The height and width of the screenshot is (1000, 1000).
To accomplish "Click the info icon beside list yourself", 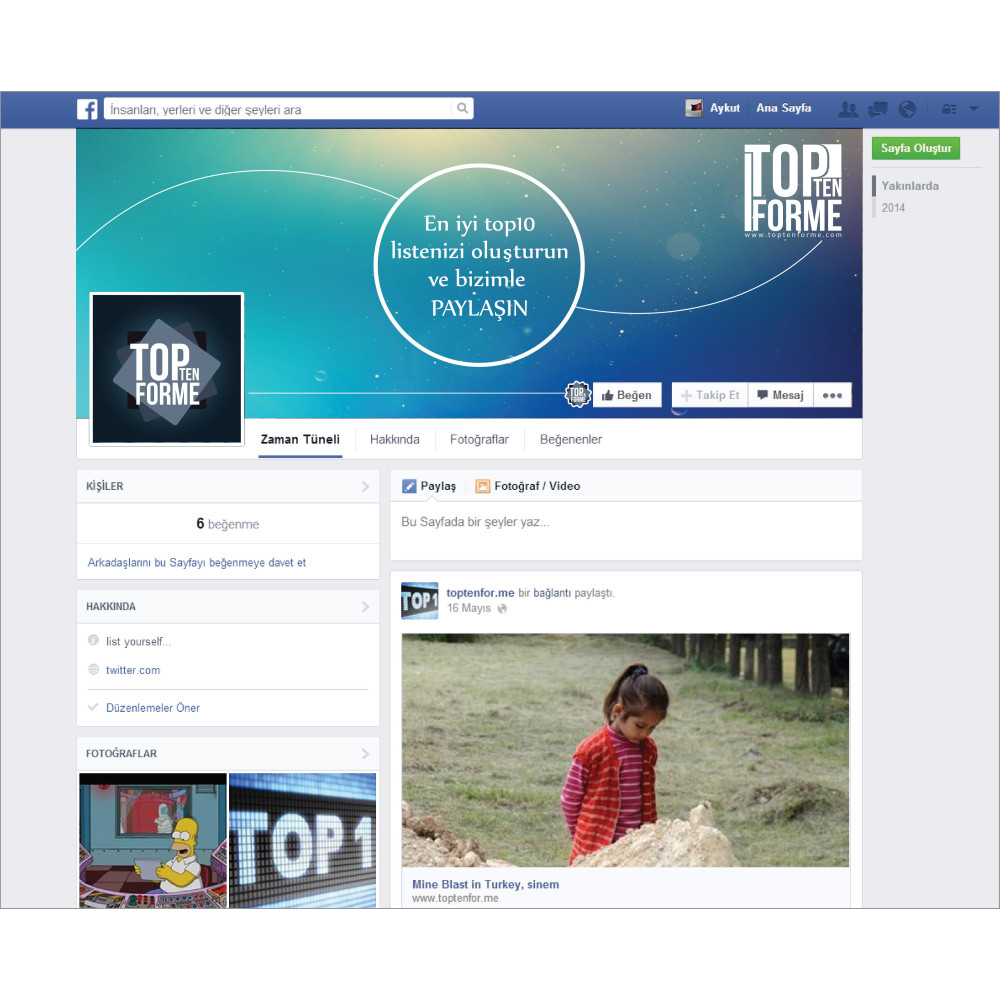I will [x=93, y=640].
